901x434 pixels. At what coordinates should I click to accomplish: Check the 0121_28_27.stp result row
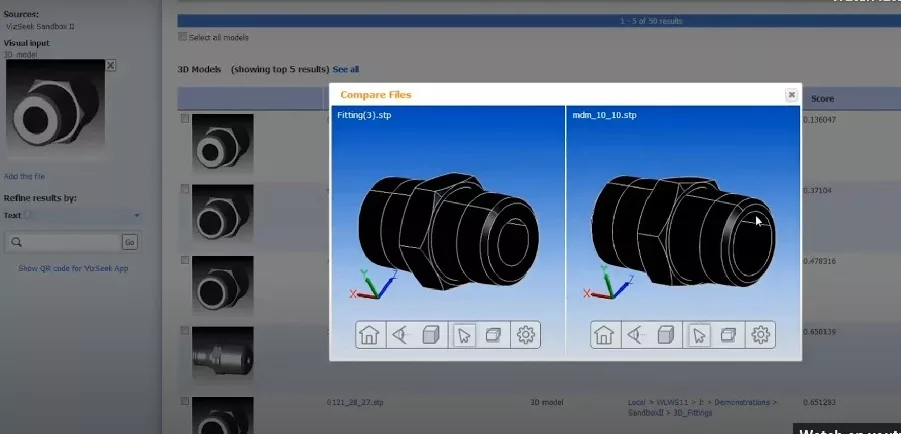[x=185, y=401]
